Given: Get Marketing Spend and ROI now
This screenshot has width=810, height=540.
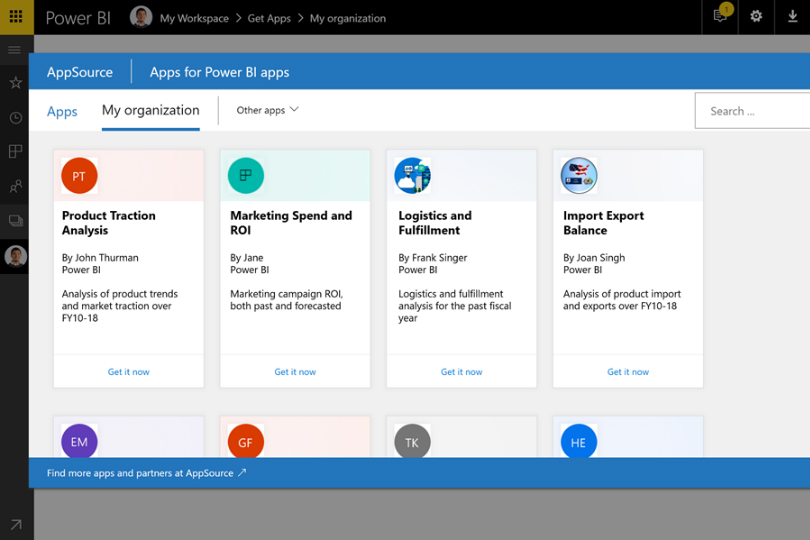Looking at the screenshot, I should pos(295,372).
